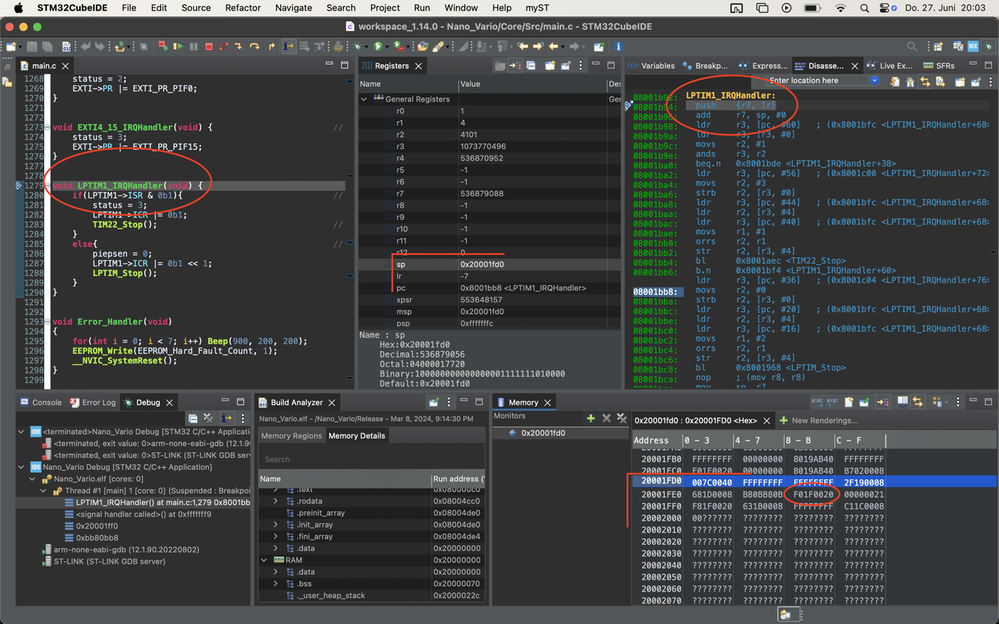The height and width of the screenshot is (624, 999).
Task: Open the disassembly location dropdown
Action: [x=874, y=81]
